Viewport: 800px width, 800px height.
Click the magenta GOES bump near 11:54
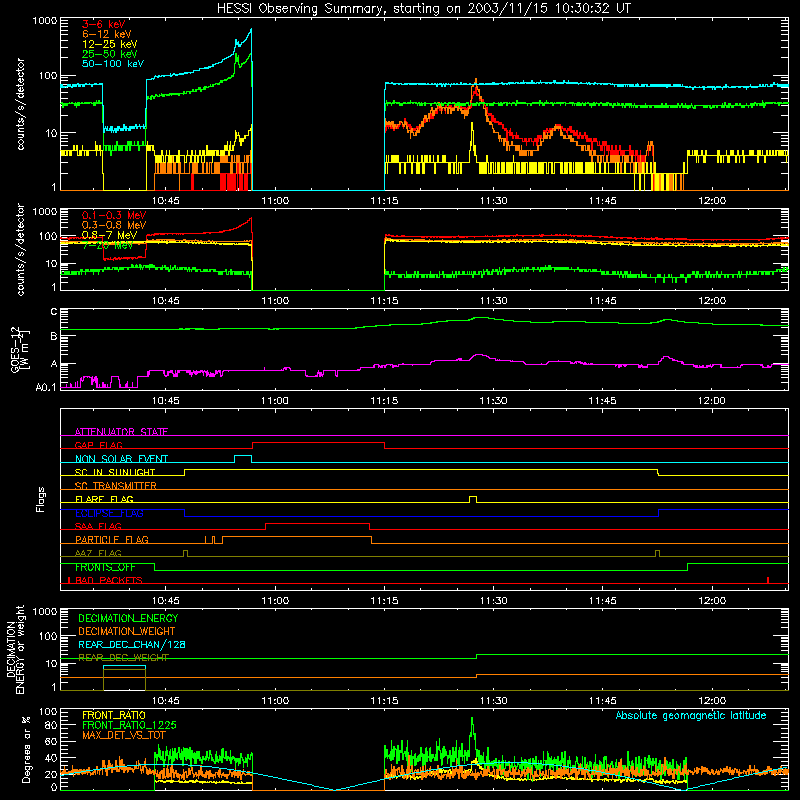tap(665, 358)
